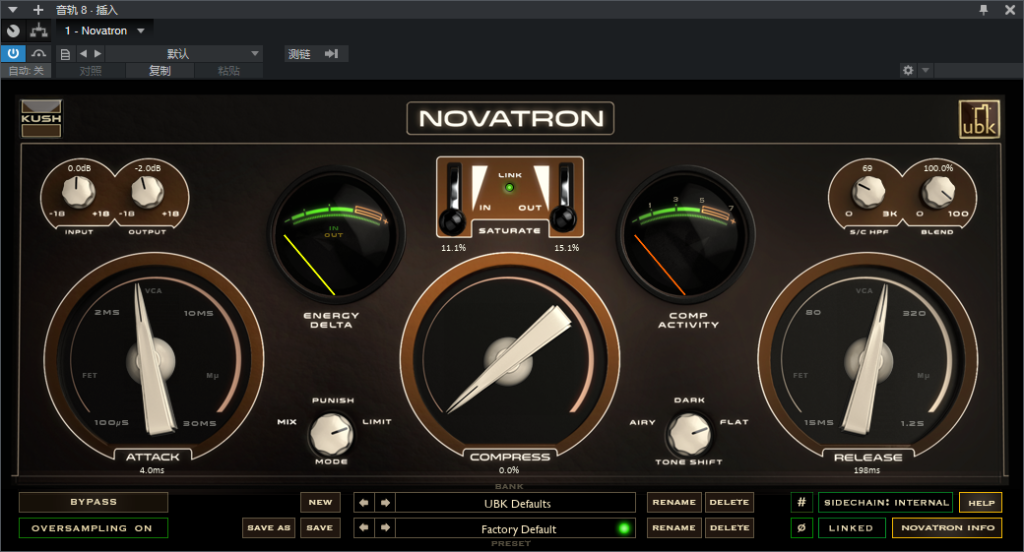The height and width of the screenshot is (552, 1024).
Task: Click the bank DELETE button
Action: point(729,502)
